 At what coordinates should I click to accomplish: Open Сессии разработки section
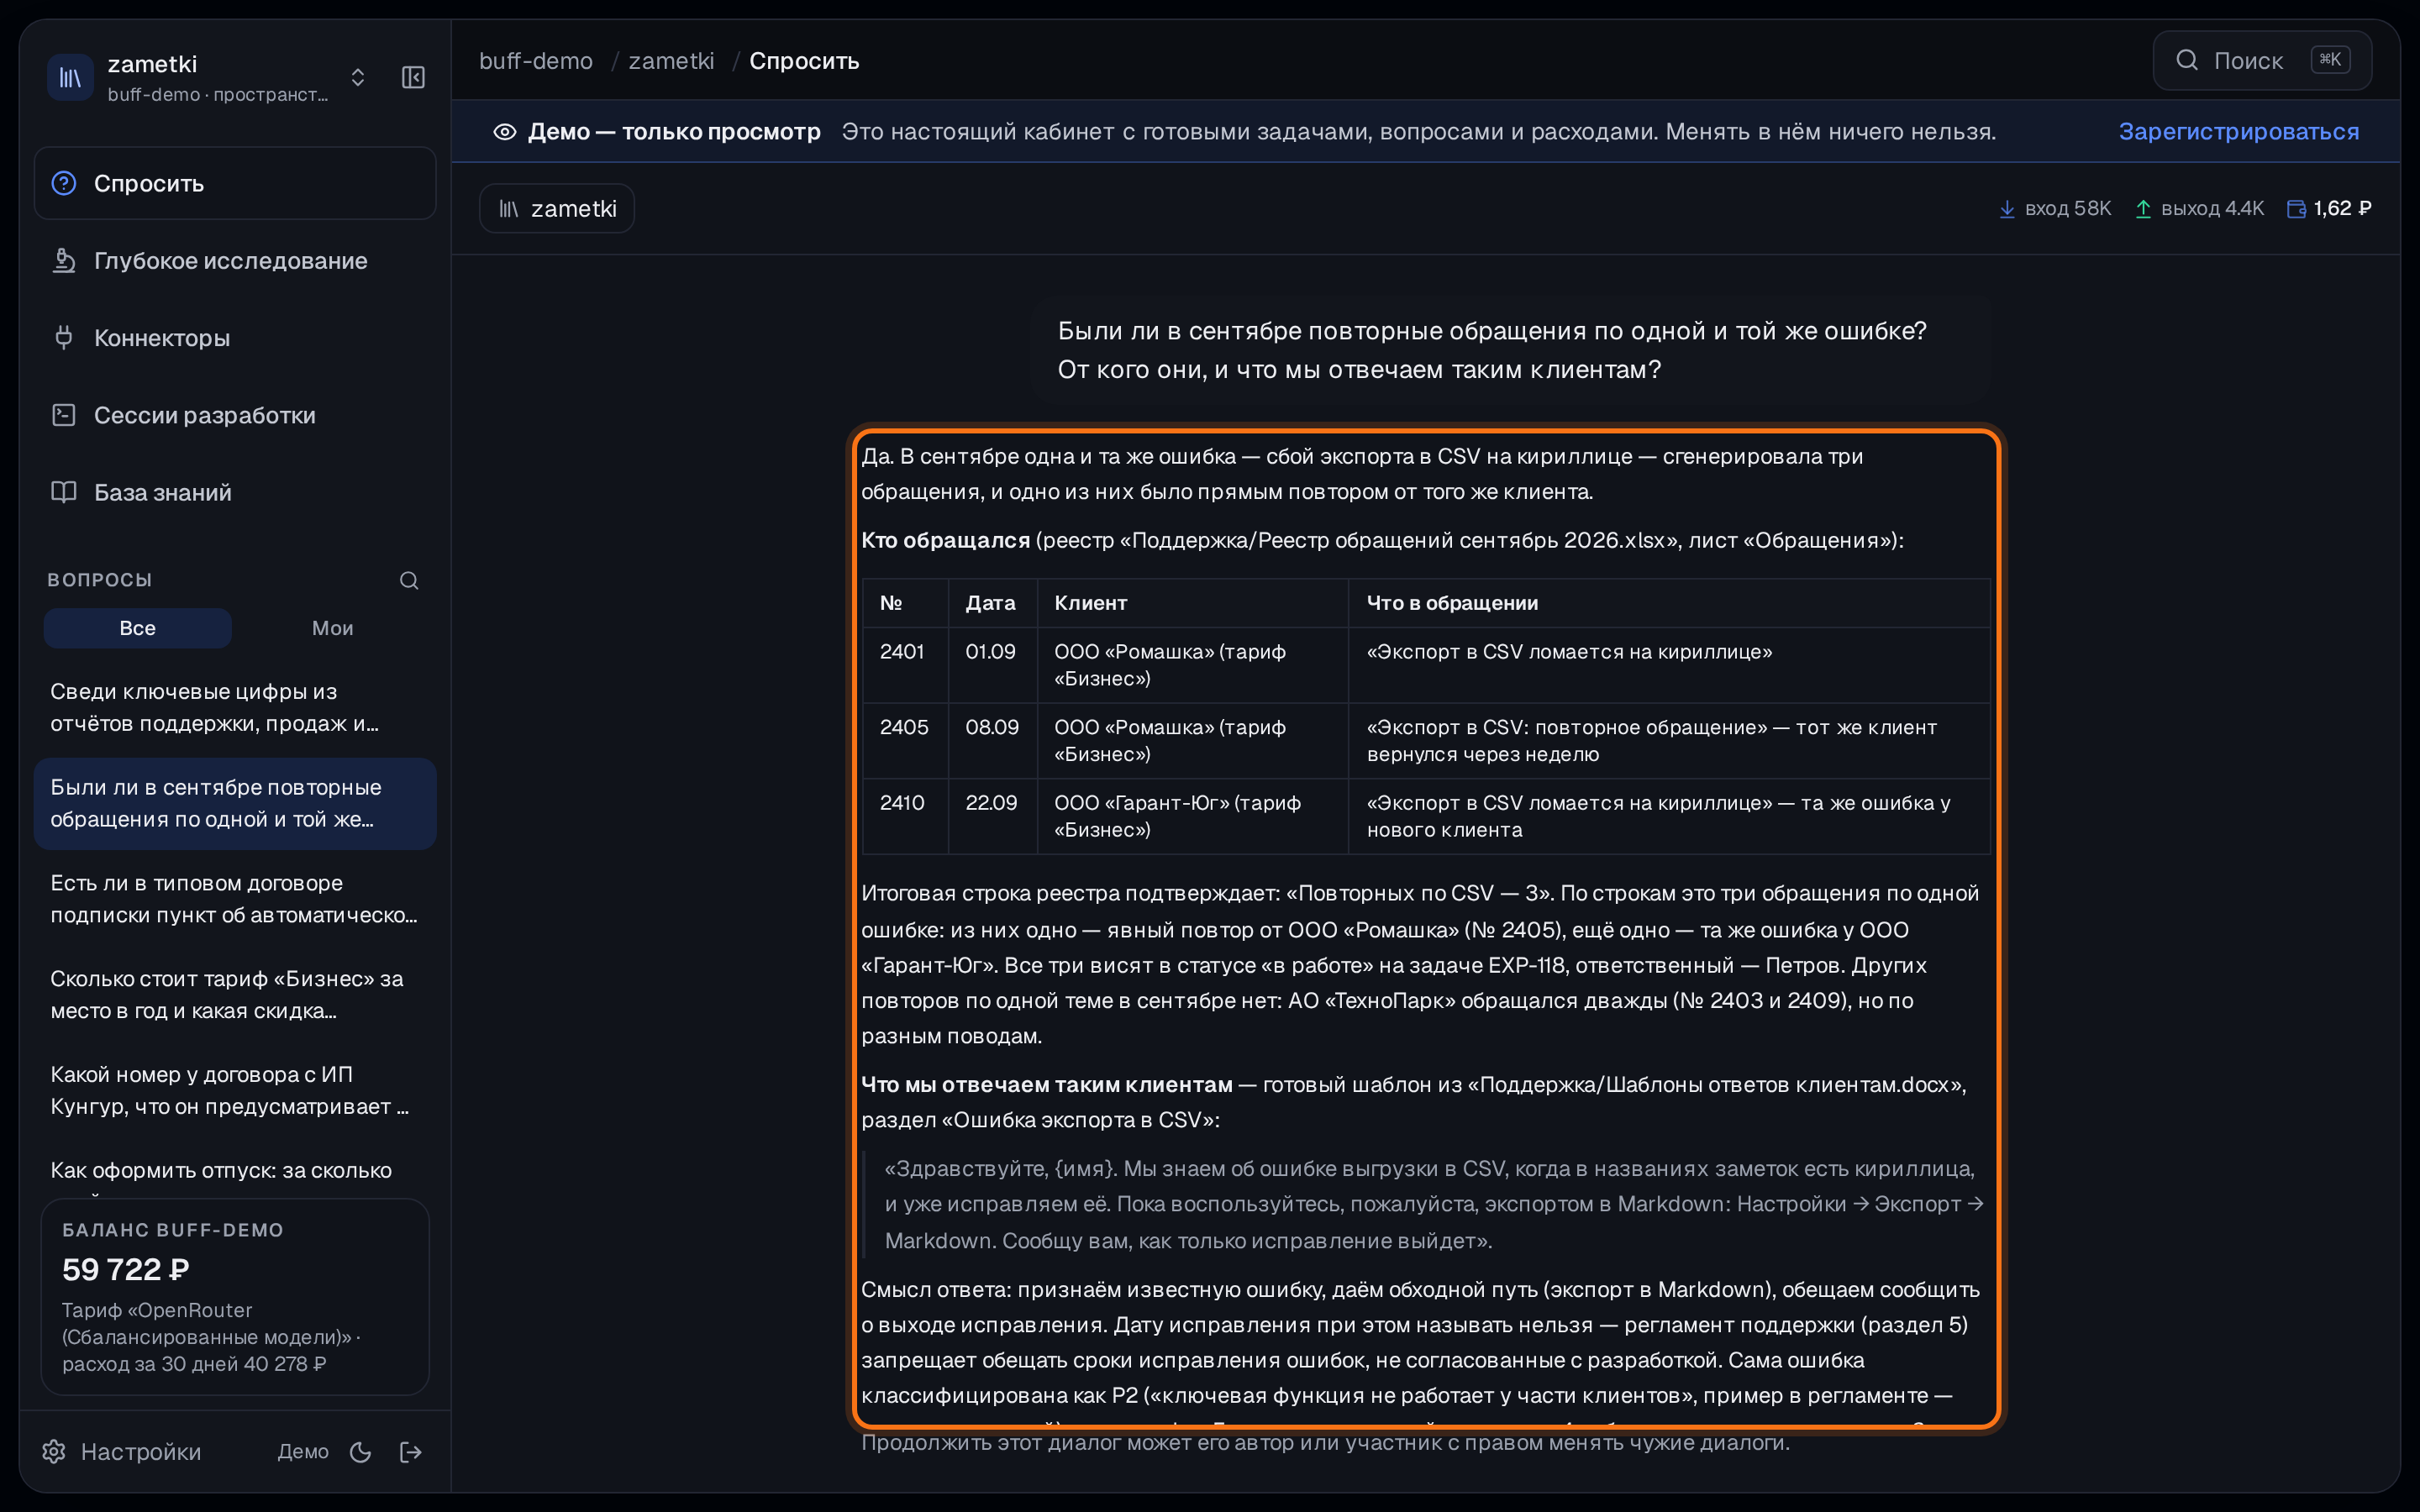click(235, 415)
